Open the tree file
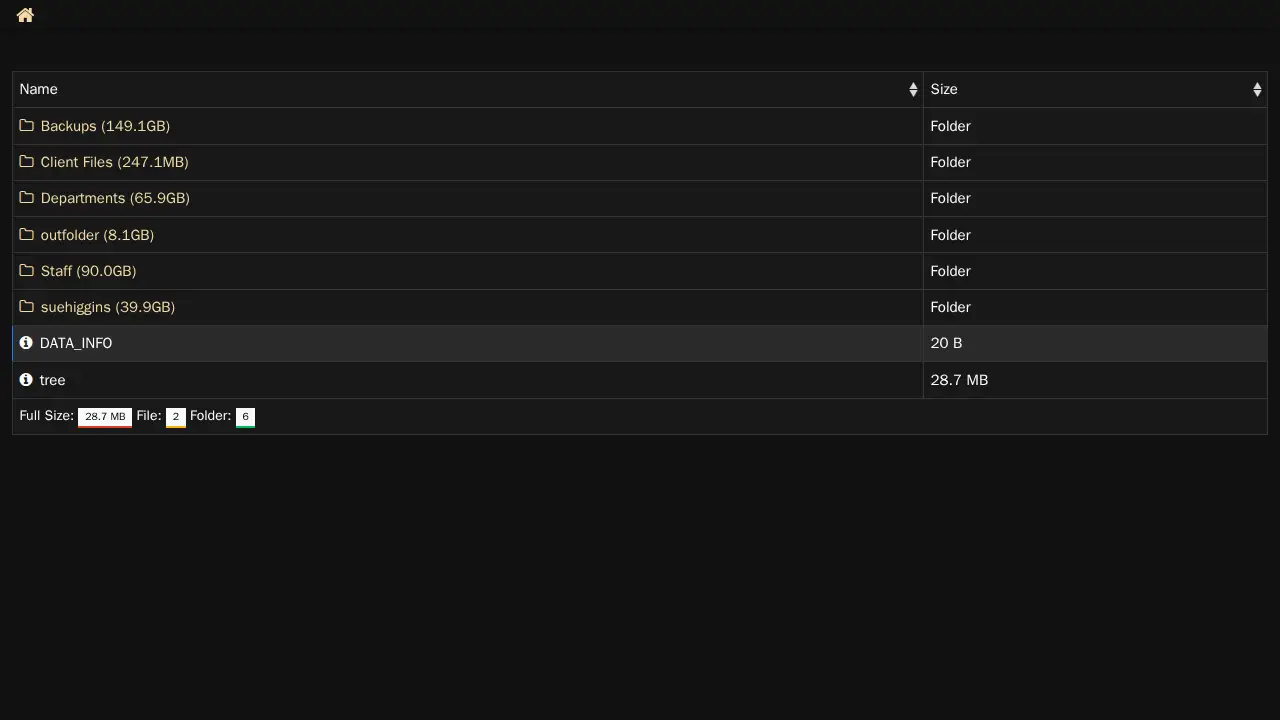The image size is (1280, 720). (x=53, y=380)
